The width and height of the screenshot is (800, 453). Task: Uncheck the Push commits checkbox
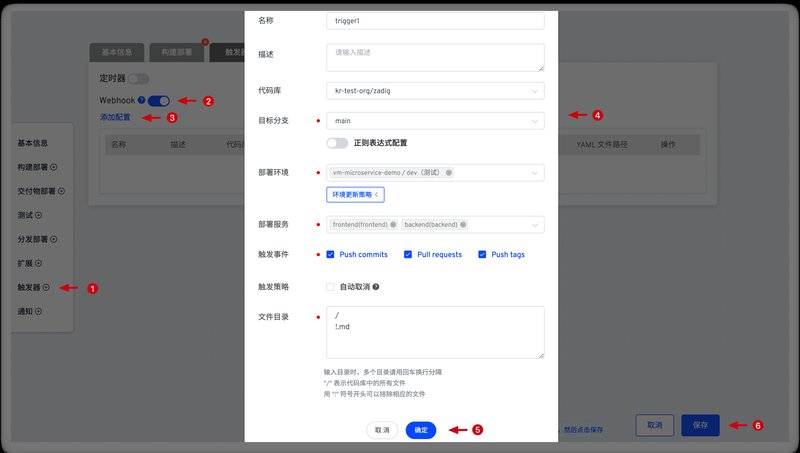[x=331, y=255]
